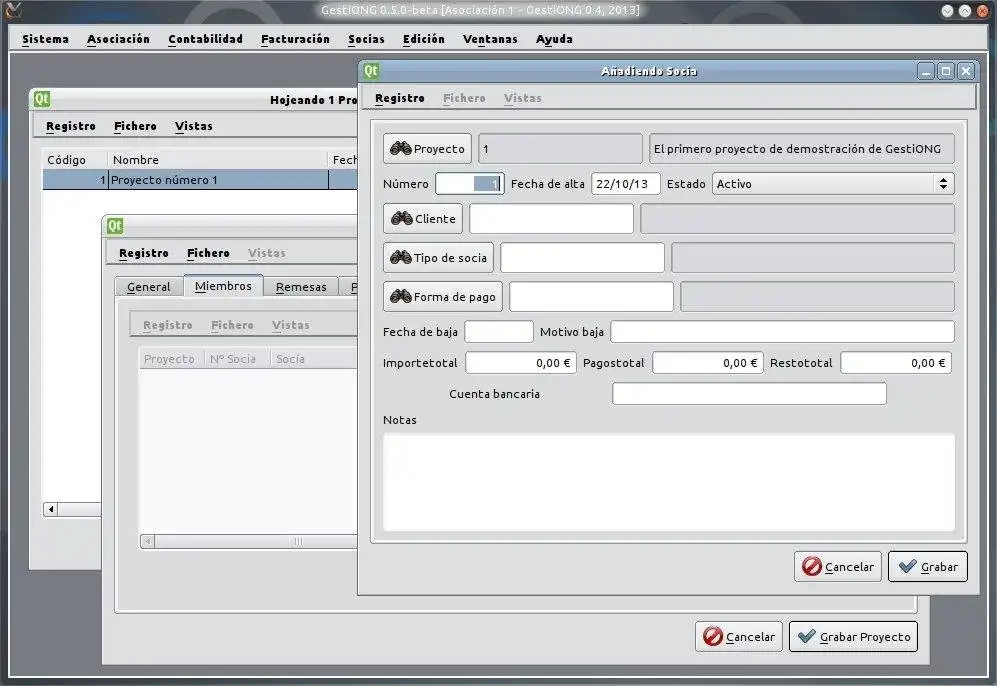
Task: Click the Importetotal amount field
Action: point(521,363)
